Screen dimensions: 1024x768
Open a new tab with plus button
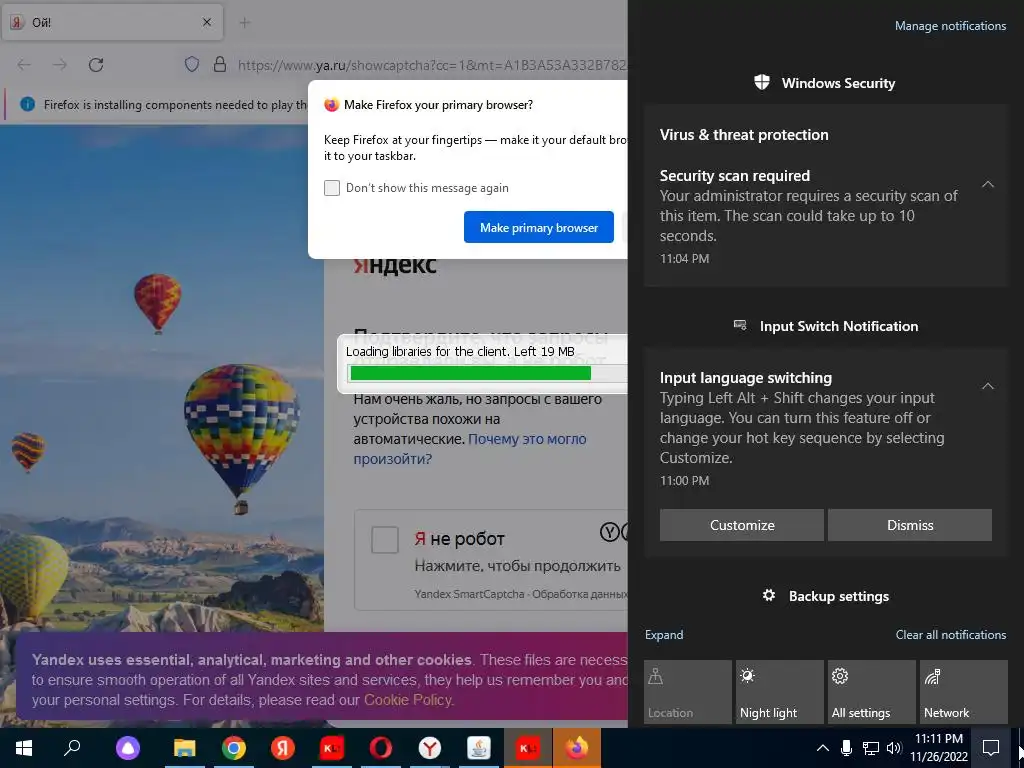click(x=245, y=23)
